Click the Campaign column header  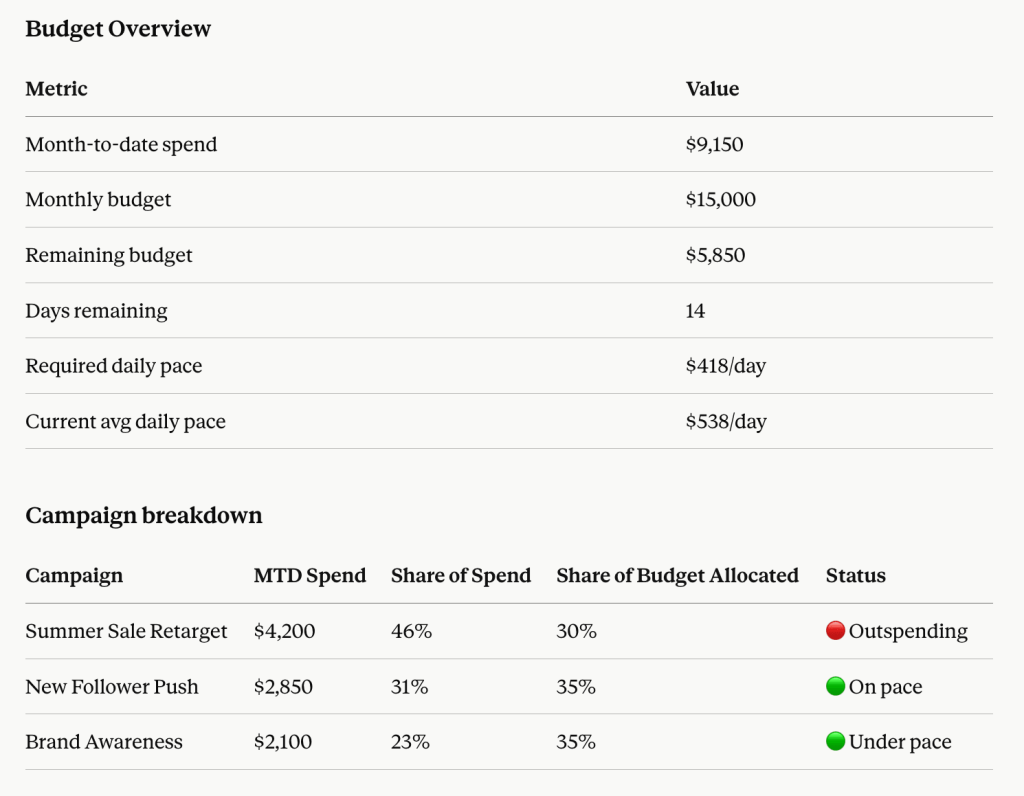[74, 576]
